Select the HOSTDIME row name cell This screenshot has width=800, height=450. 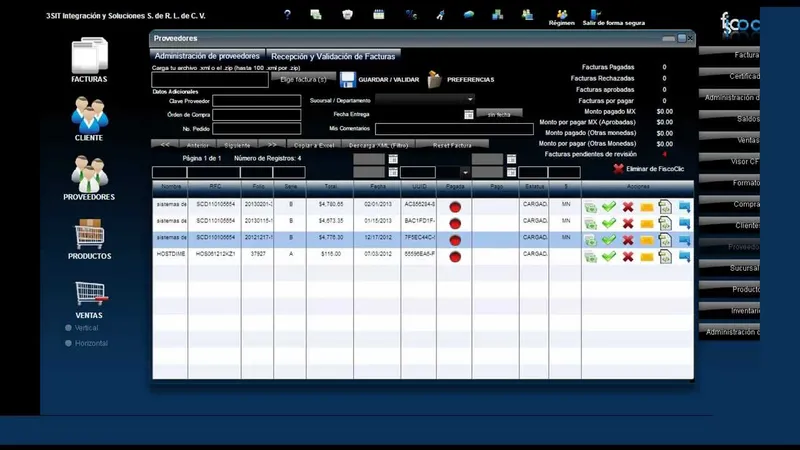[170, 254]
